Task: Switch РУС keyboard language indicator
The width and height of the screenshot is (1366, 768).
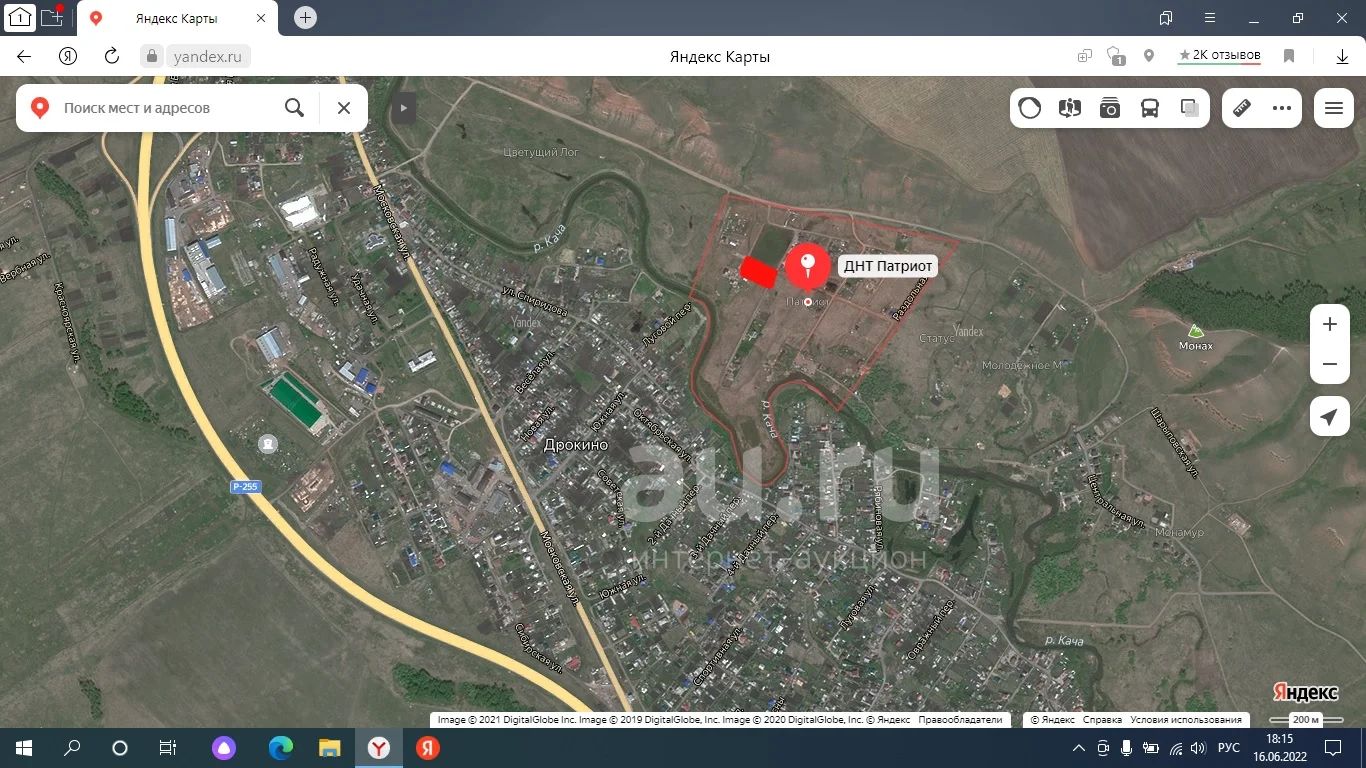Action: click(1228, 748)
